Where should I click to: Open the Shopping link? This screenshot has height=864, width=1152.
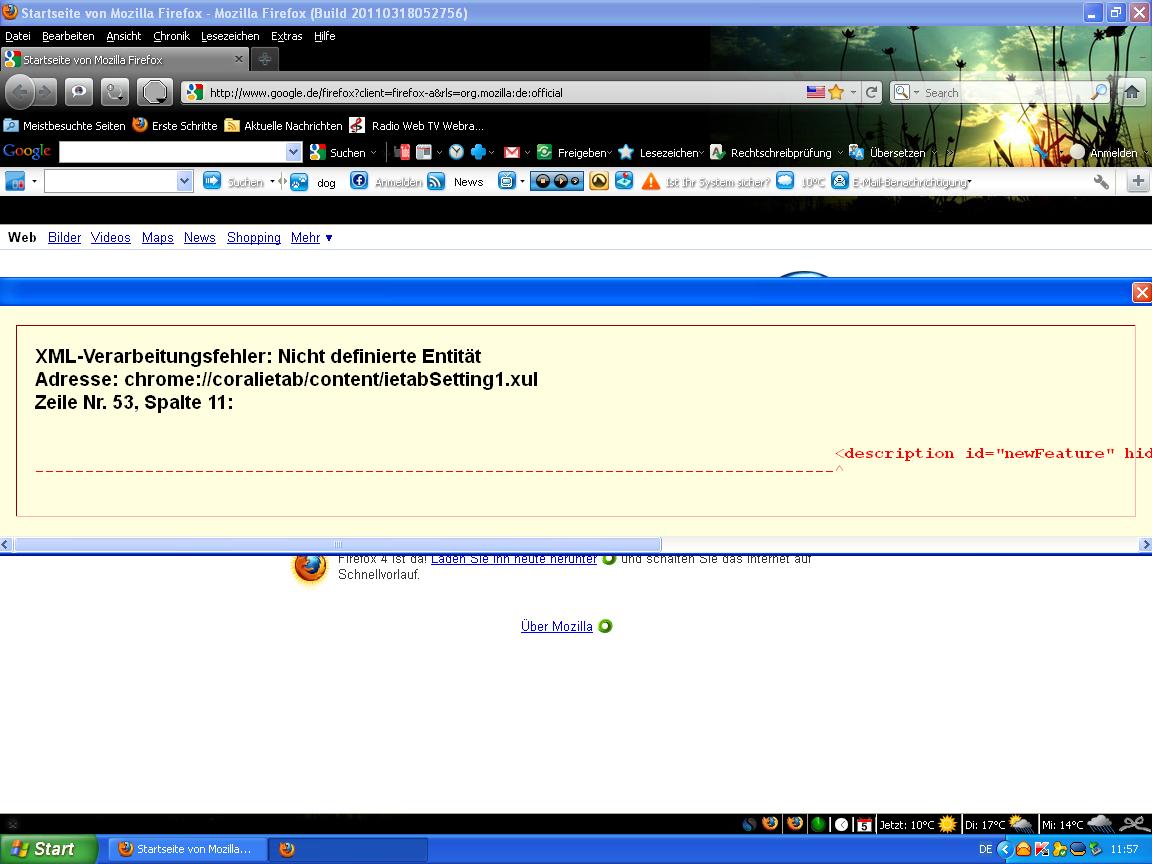253,237
